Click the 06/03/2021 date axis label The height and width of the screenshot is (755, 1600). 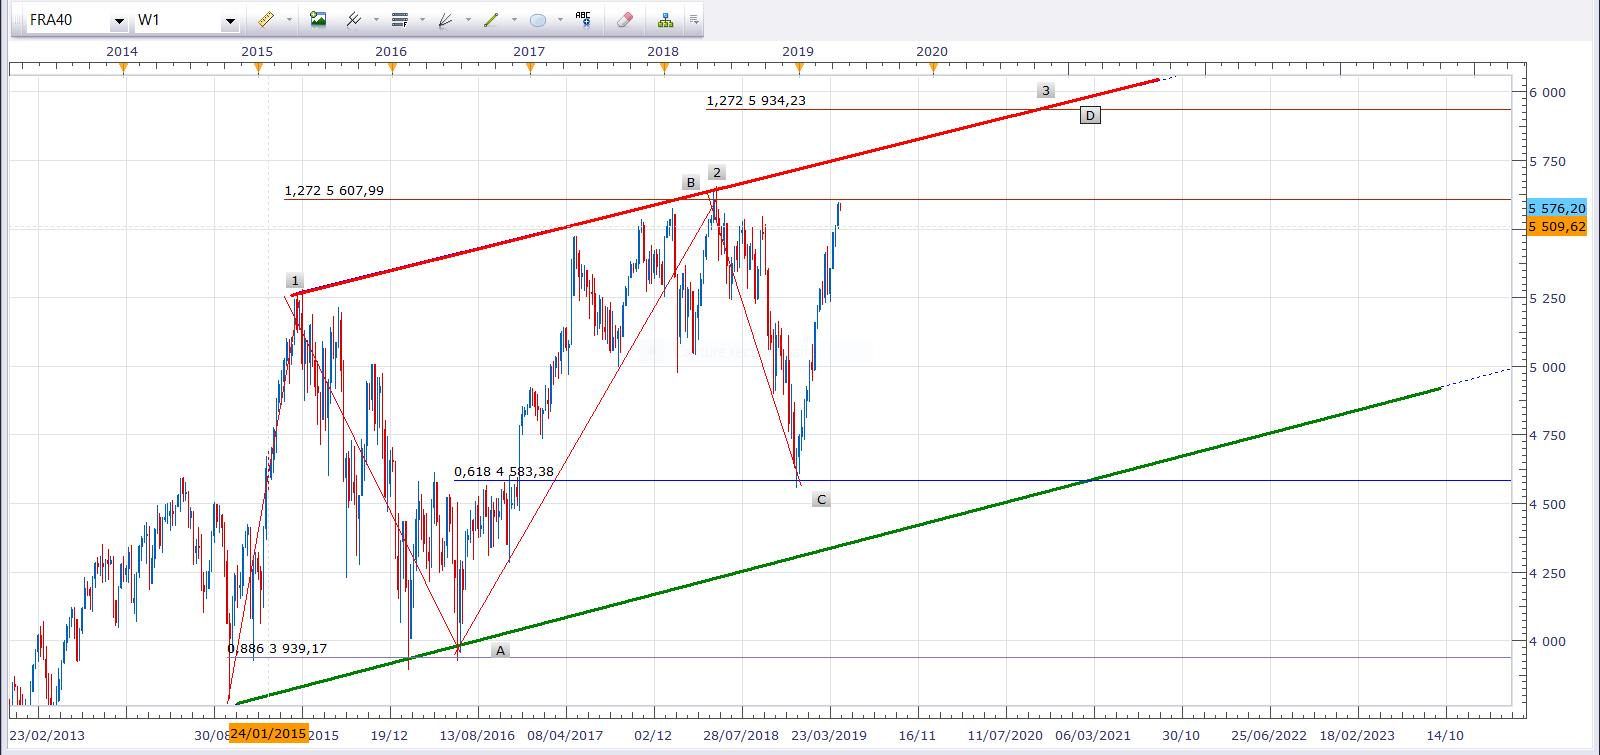[1093, 736]
